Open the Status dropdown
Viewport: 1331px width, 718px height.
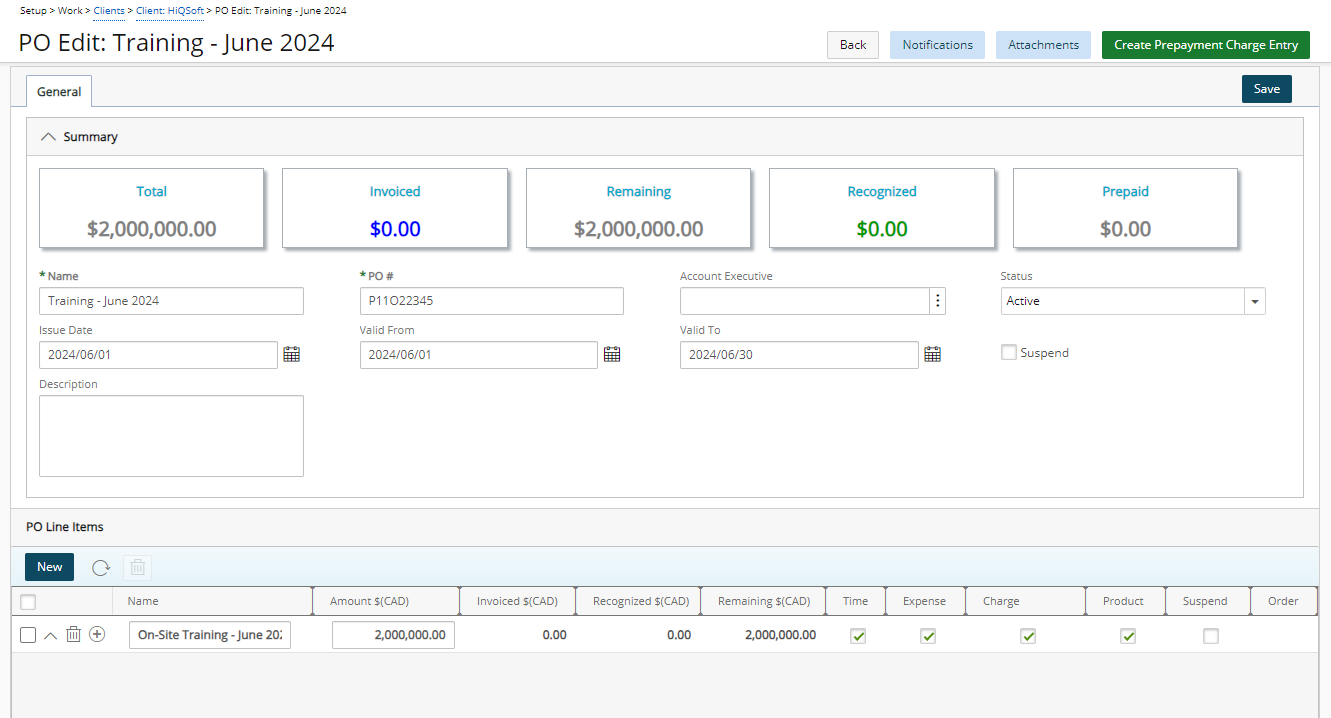[x=1254, y=301]
